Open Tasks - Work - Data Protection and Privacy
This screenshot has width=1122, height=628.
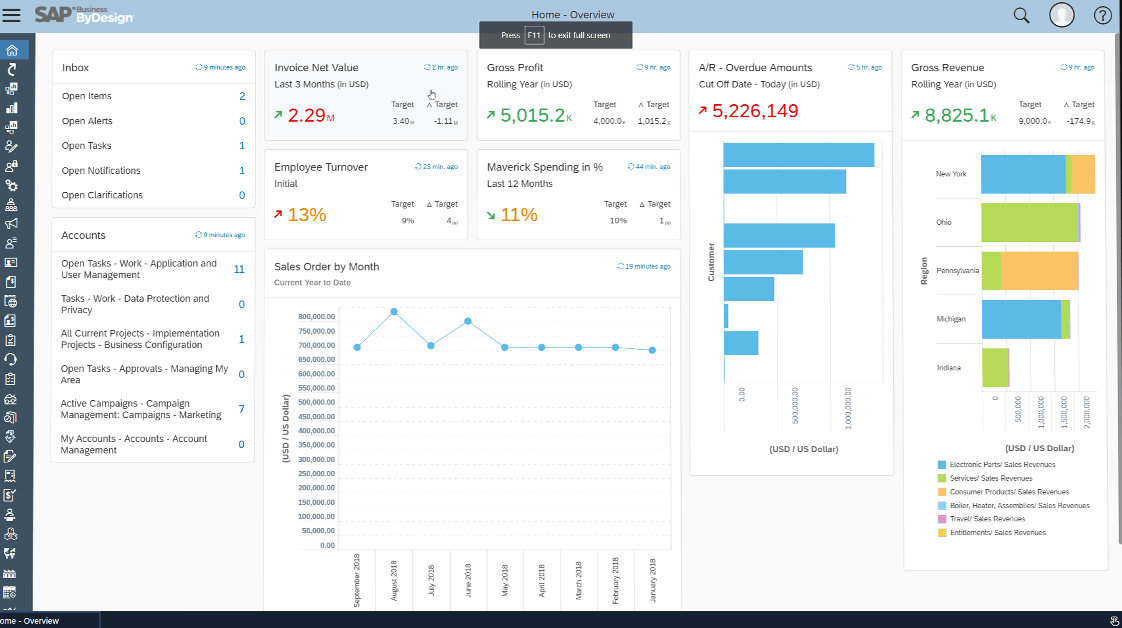click(153, 304)
